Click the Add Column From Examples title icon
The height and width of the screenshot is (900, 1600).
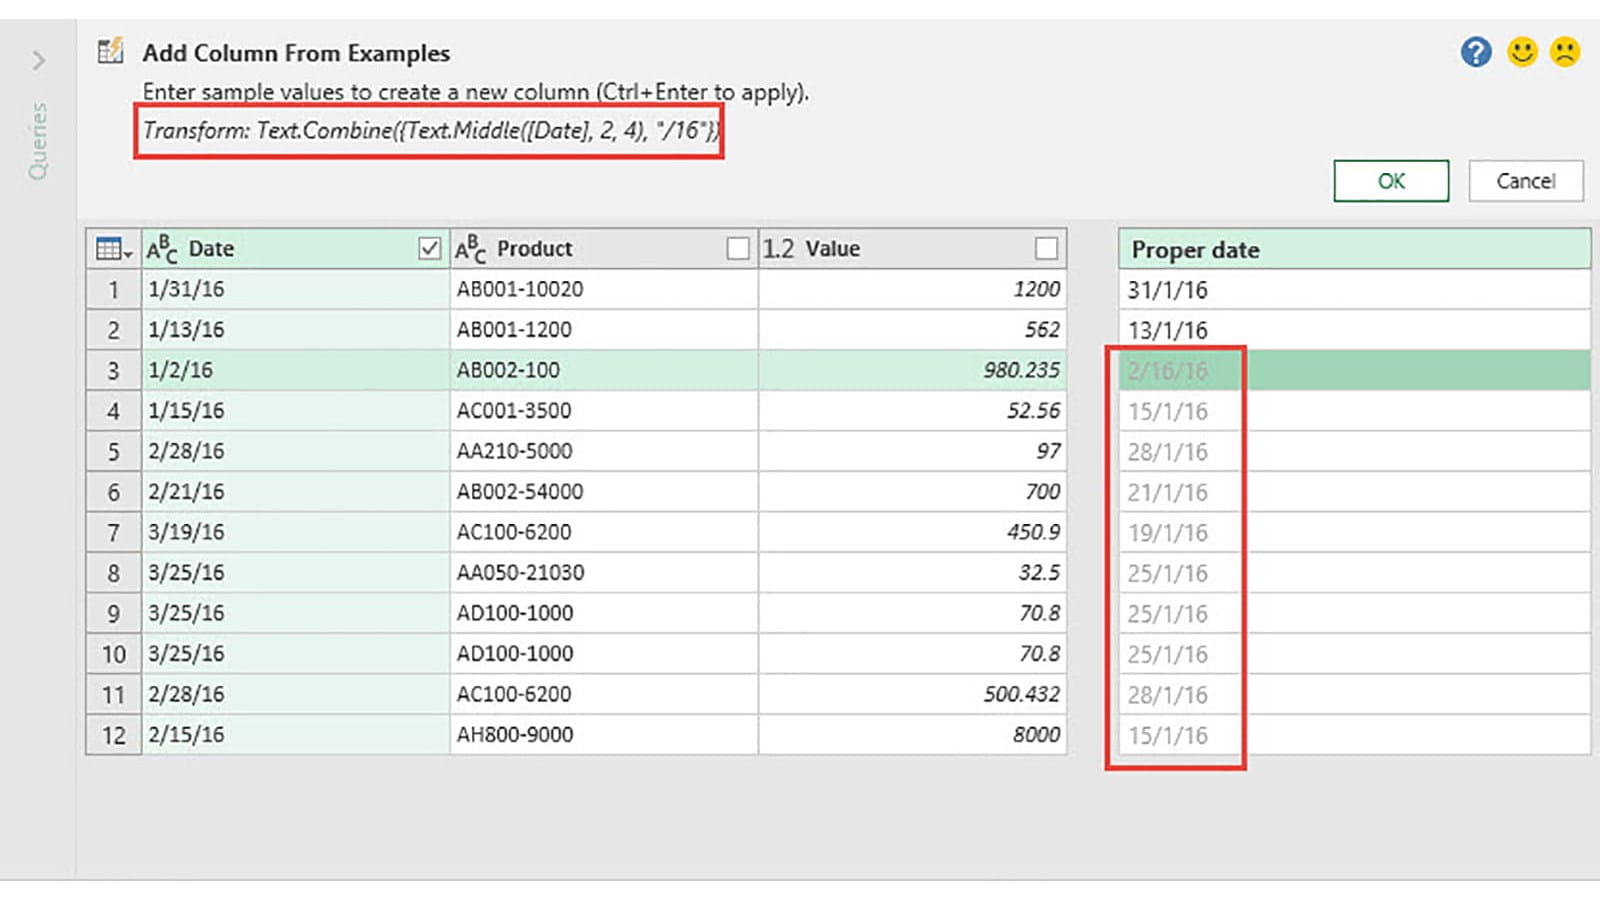pyautogui.click(x=110, y=51)
